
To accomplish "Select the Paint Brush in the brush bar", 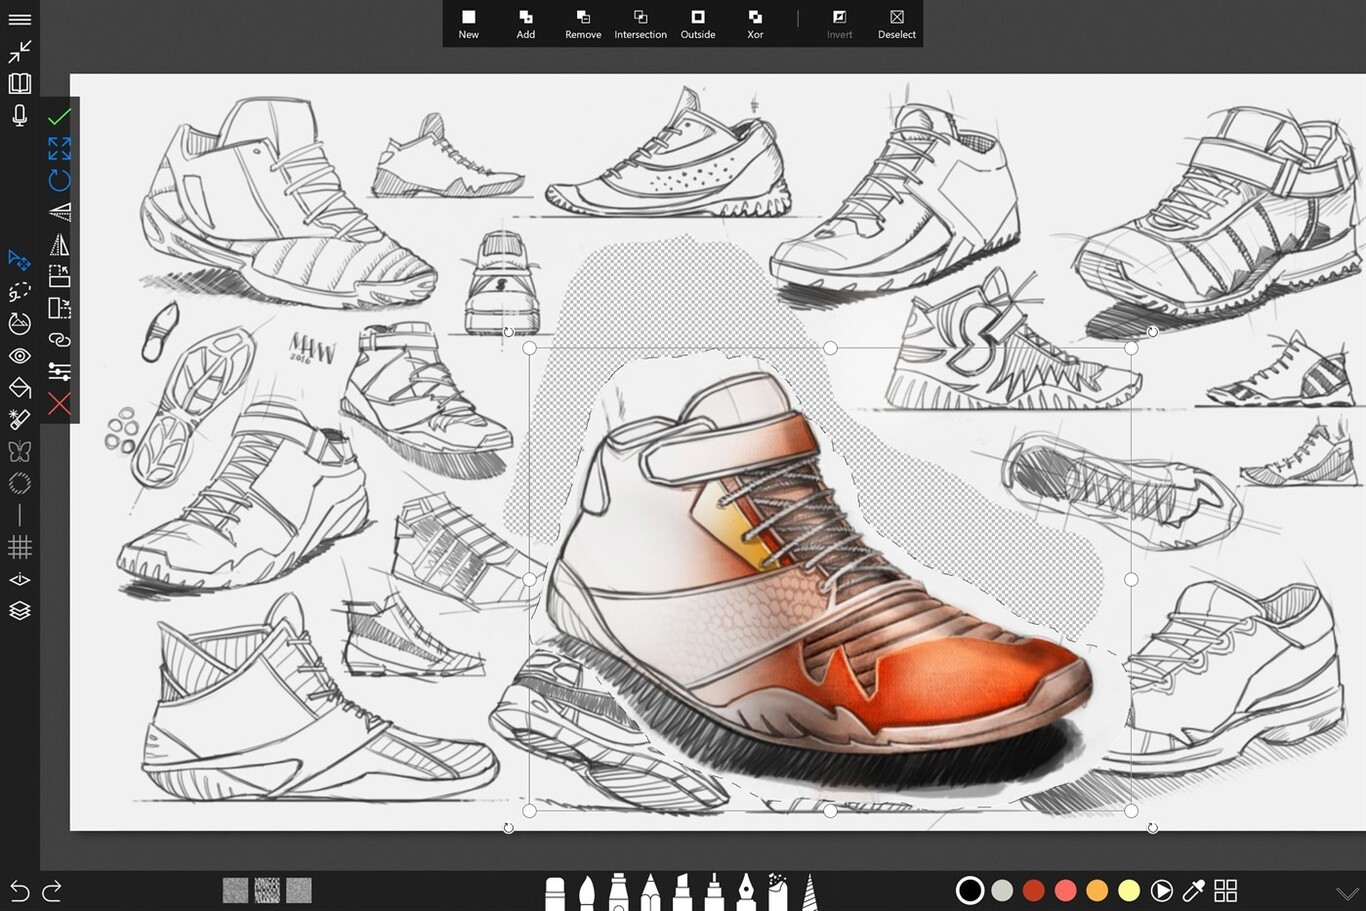I will [589, 891].
